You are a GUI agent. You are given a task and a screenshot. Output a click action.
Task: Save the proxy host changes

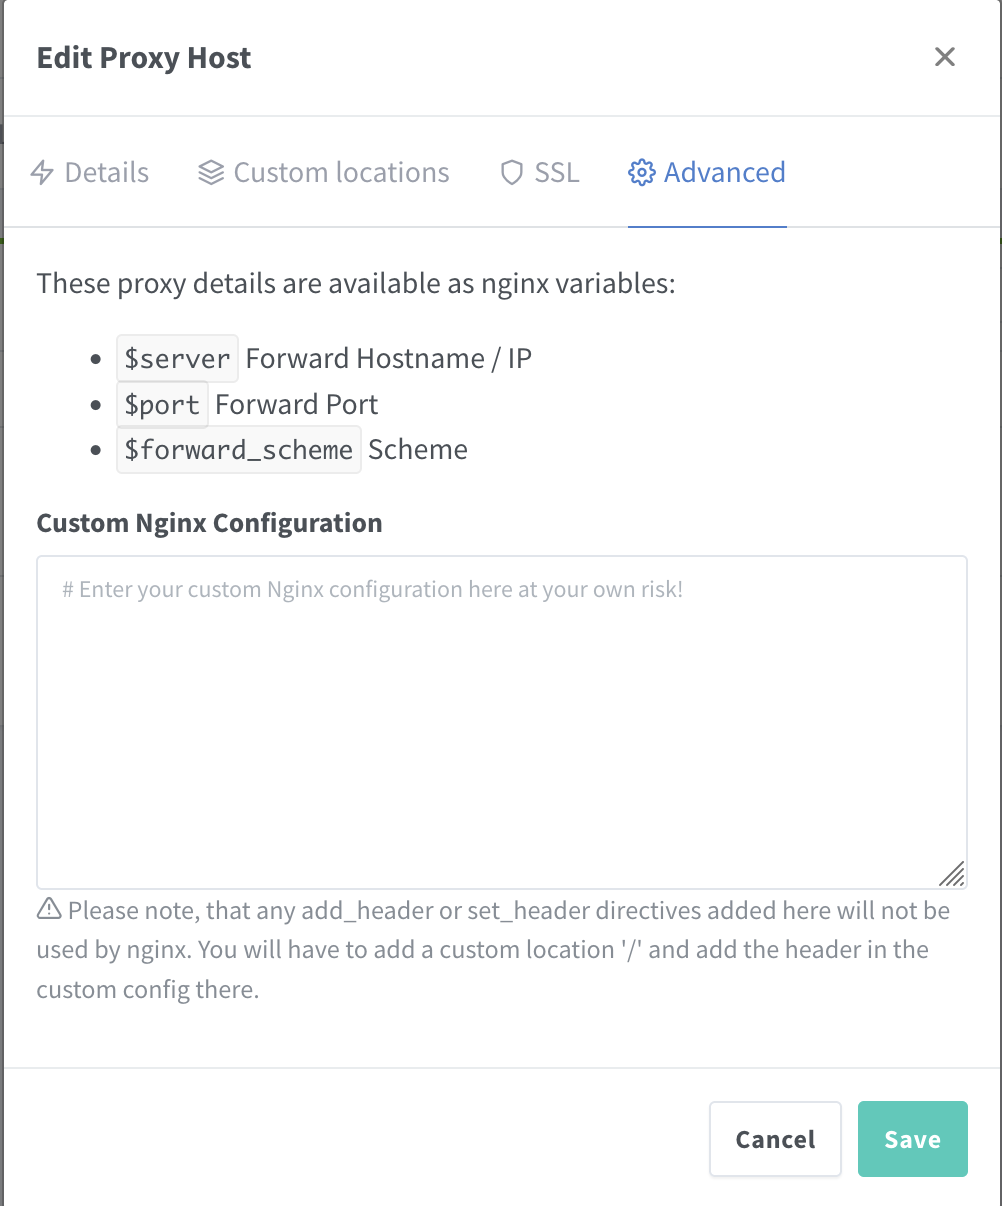point(912,1139)
